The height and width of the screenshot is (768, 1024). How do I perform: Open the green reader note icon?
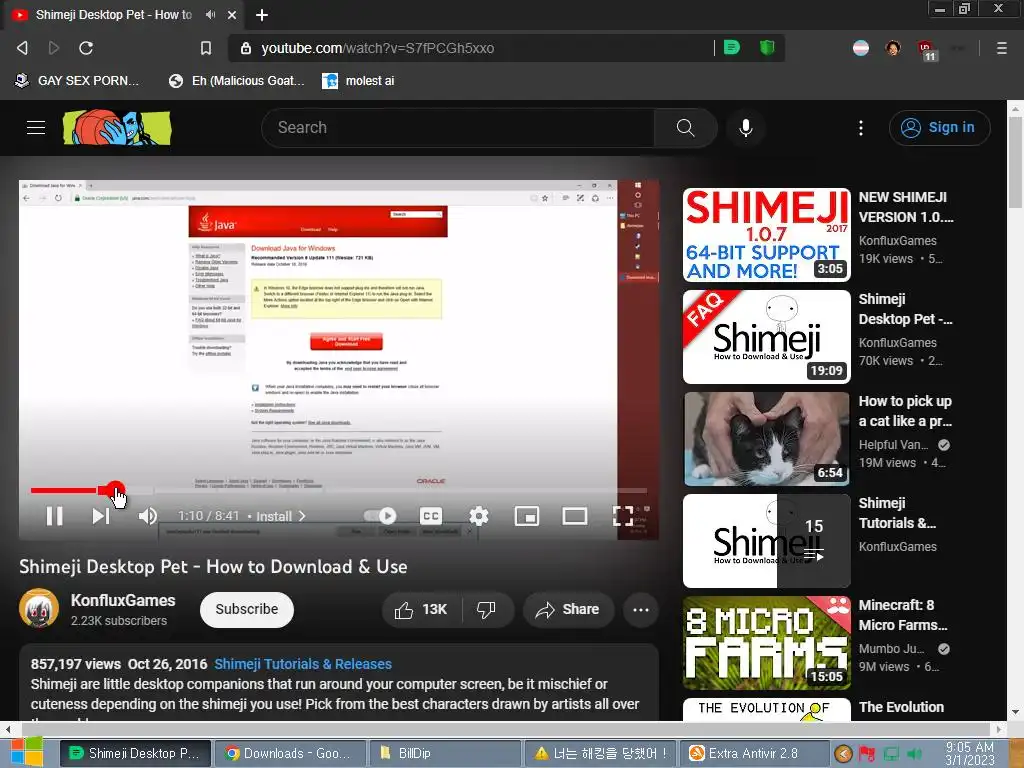click(732, 47)
